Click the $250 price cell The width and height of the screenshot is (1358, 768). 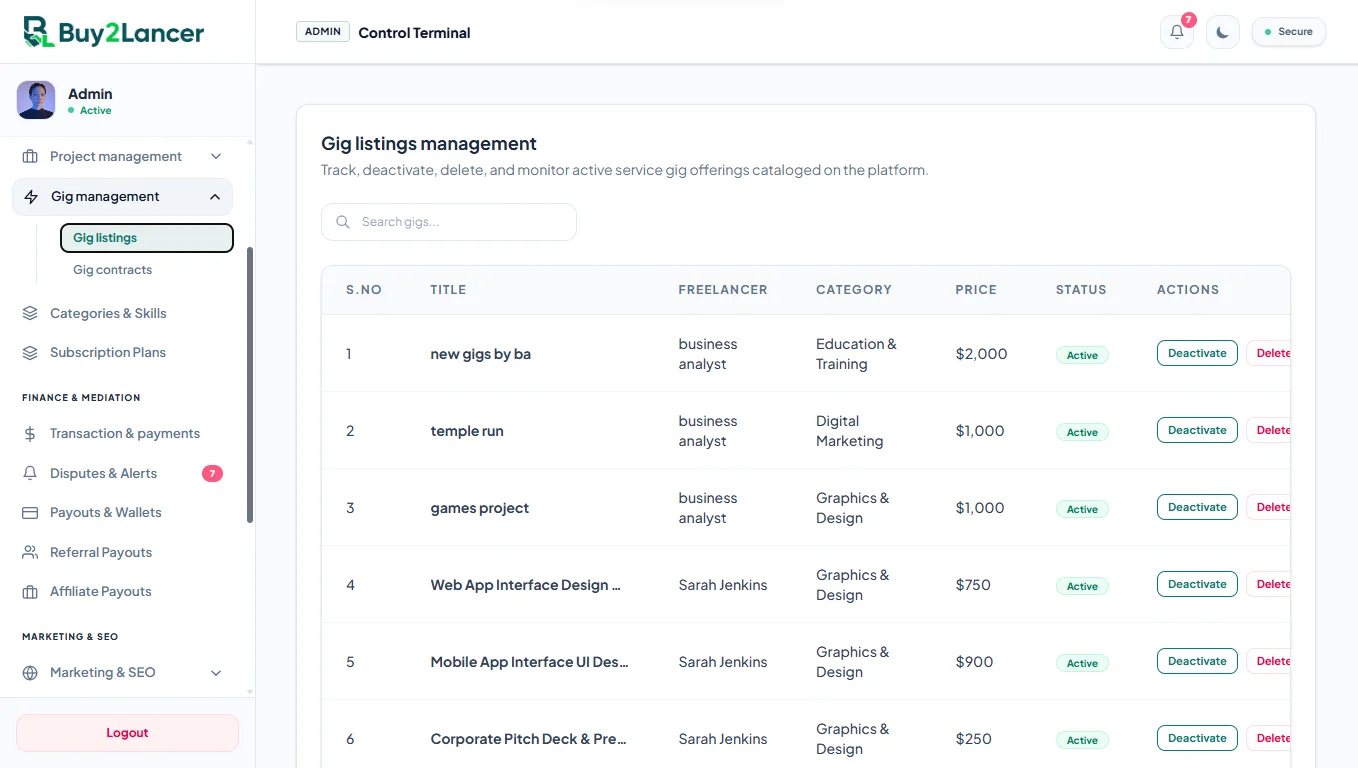[974, 739]
